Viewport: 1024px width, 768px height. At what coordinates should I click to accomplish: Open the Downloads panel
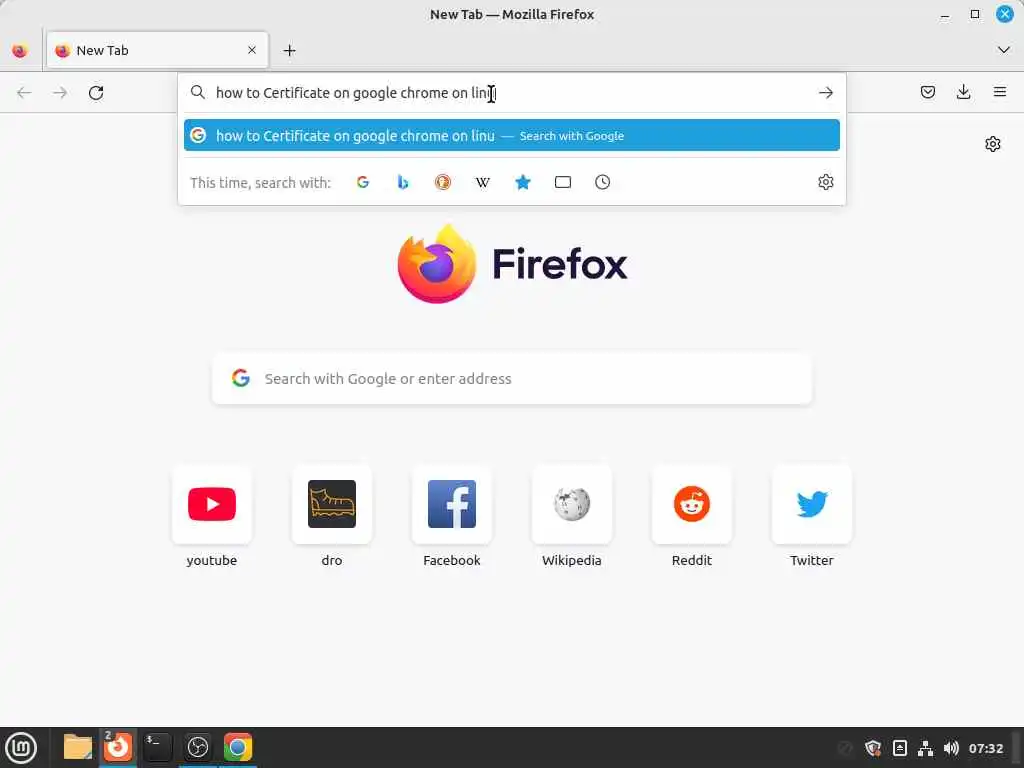click(963, 92)
